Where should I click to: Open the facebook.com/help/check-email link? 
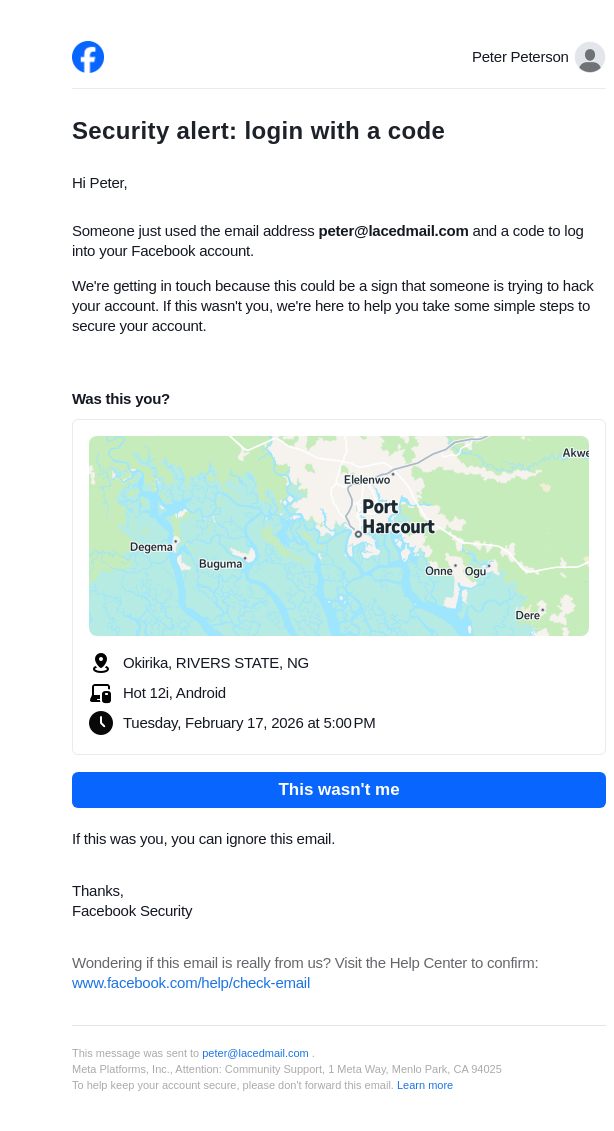(191, 983)
